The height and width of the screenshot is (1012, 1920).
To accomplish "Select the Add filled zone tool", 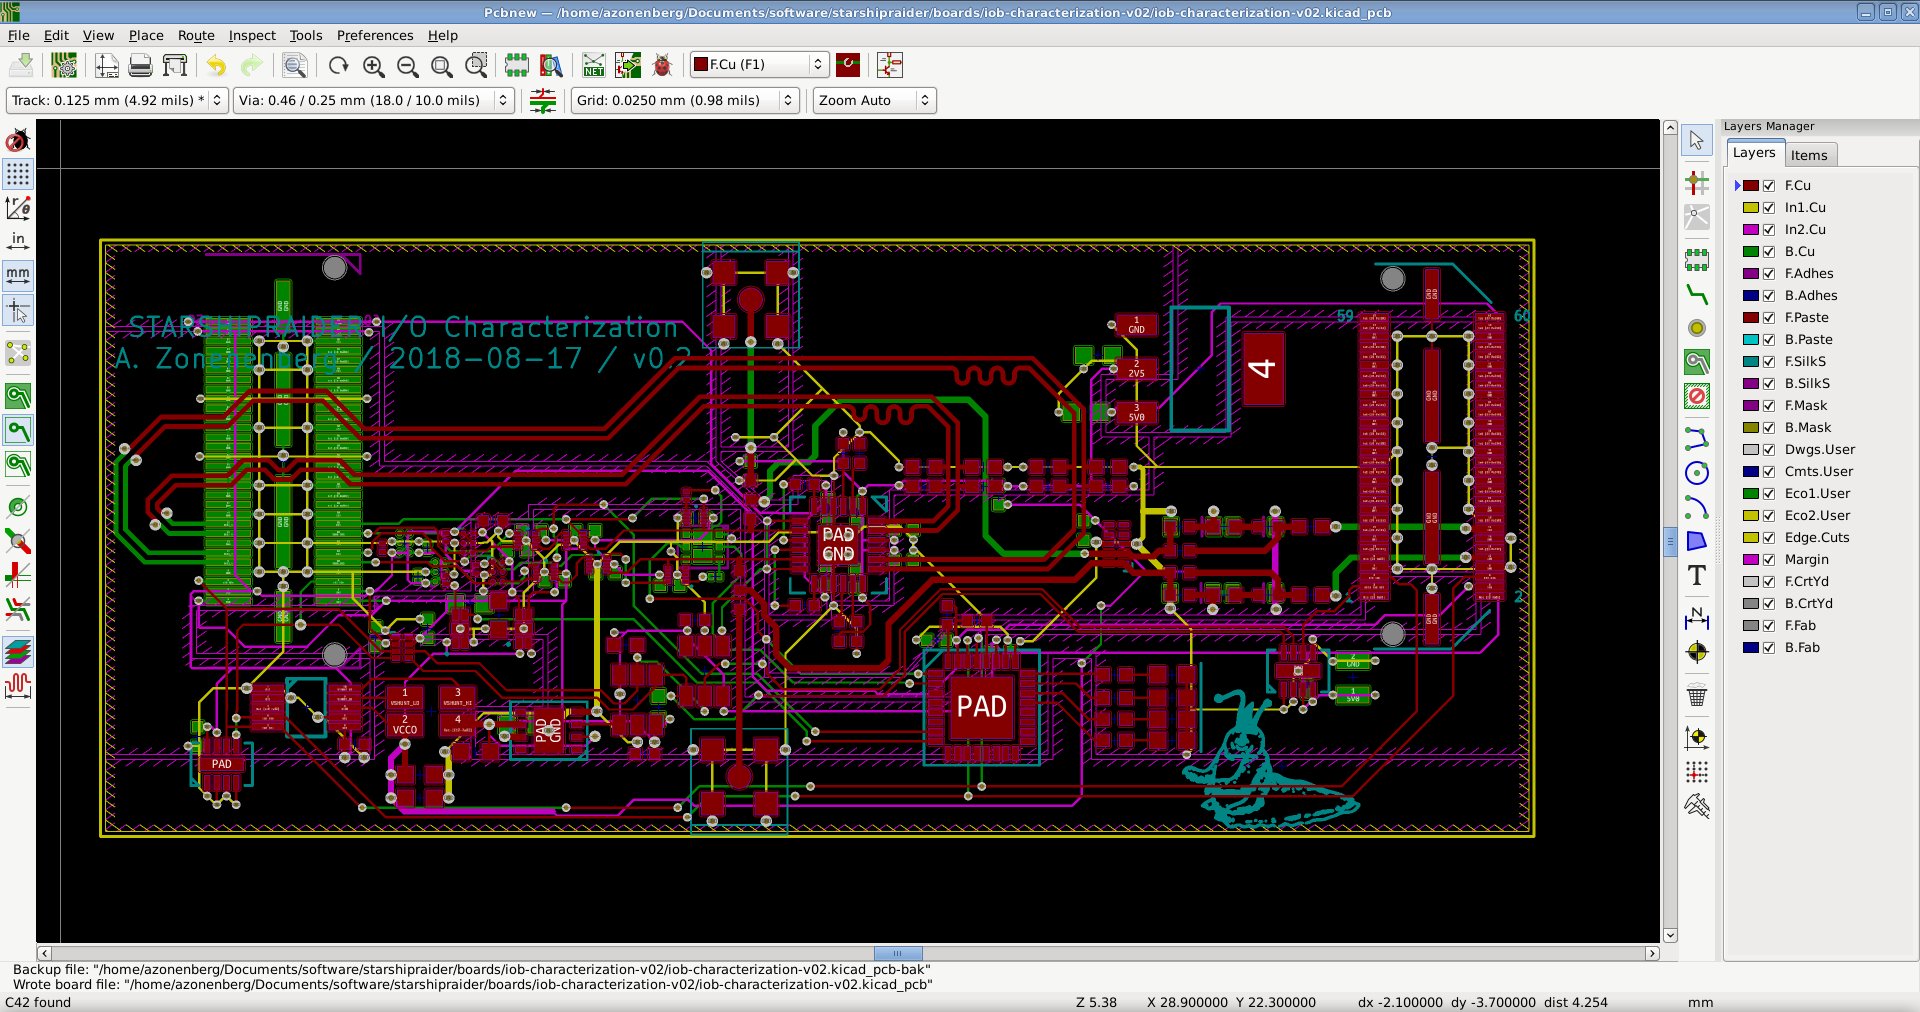I will tap(1697, 363).
